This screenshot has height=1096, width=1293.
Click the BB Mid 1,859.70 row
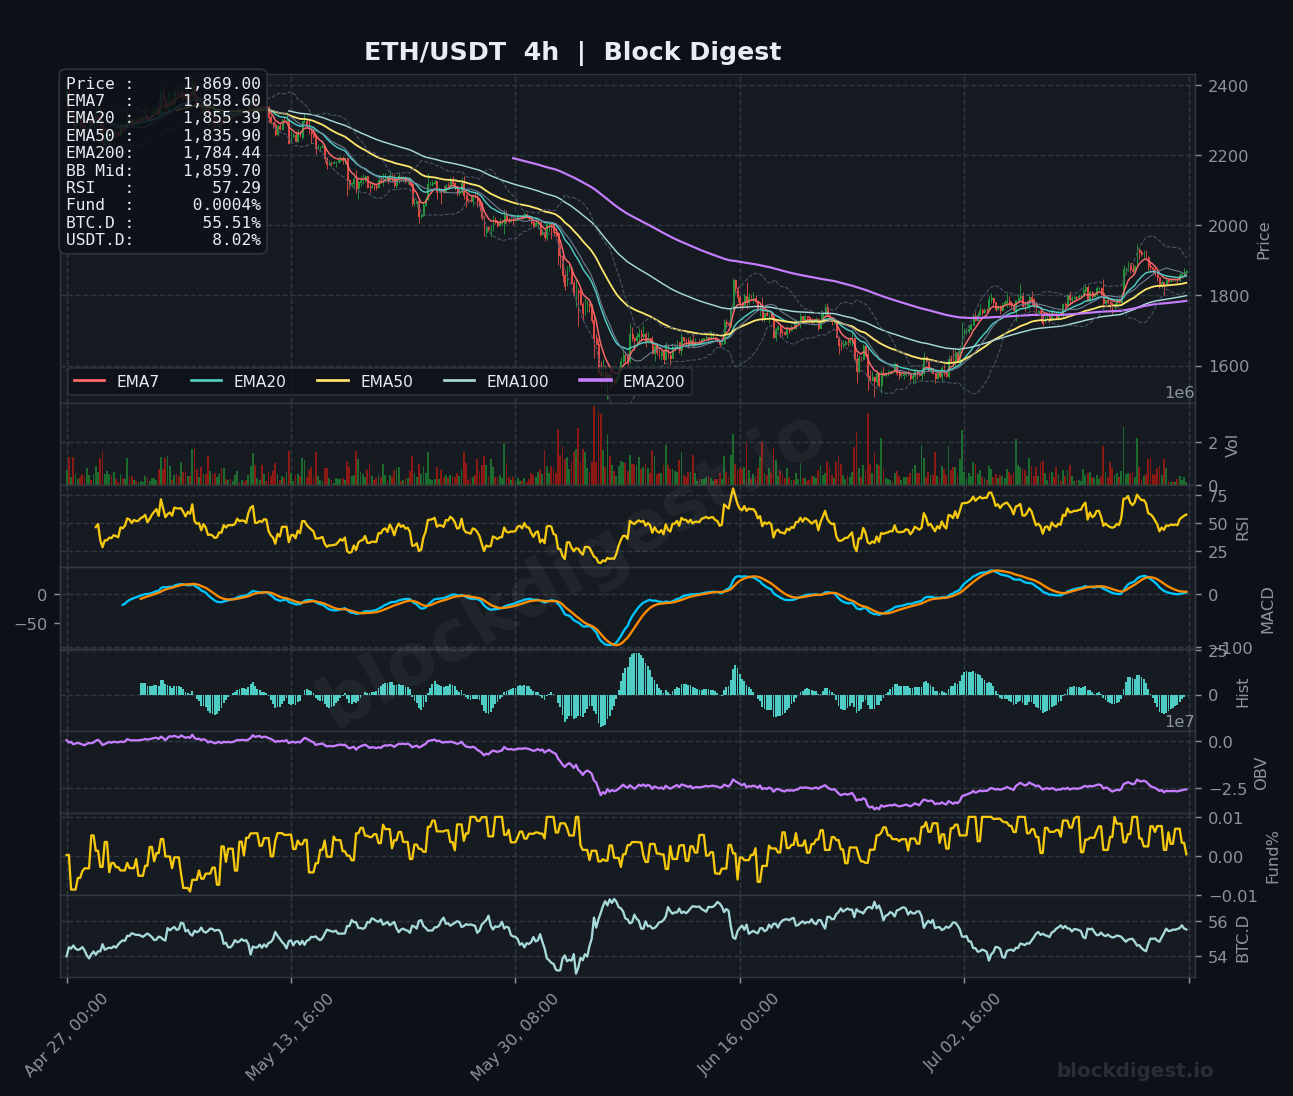point(163,171)
